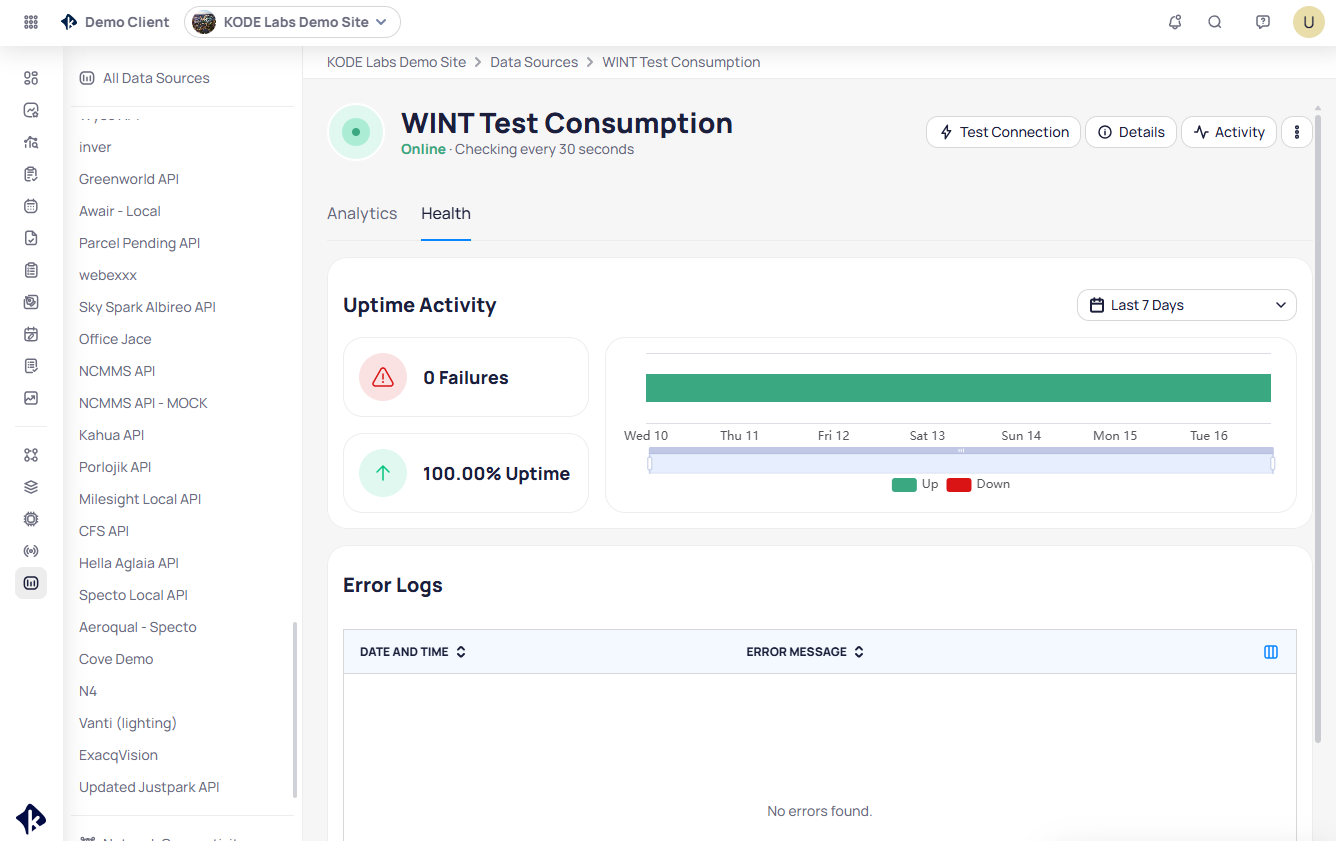Click the active data sources rail icon
Viewport: 1336px width, 841px height.
pyautogui.click(x=31, y=583)
